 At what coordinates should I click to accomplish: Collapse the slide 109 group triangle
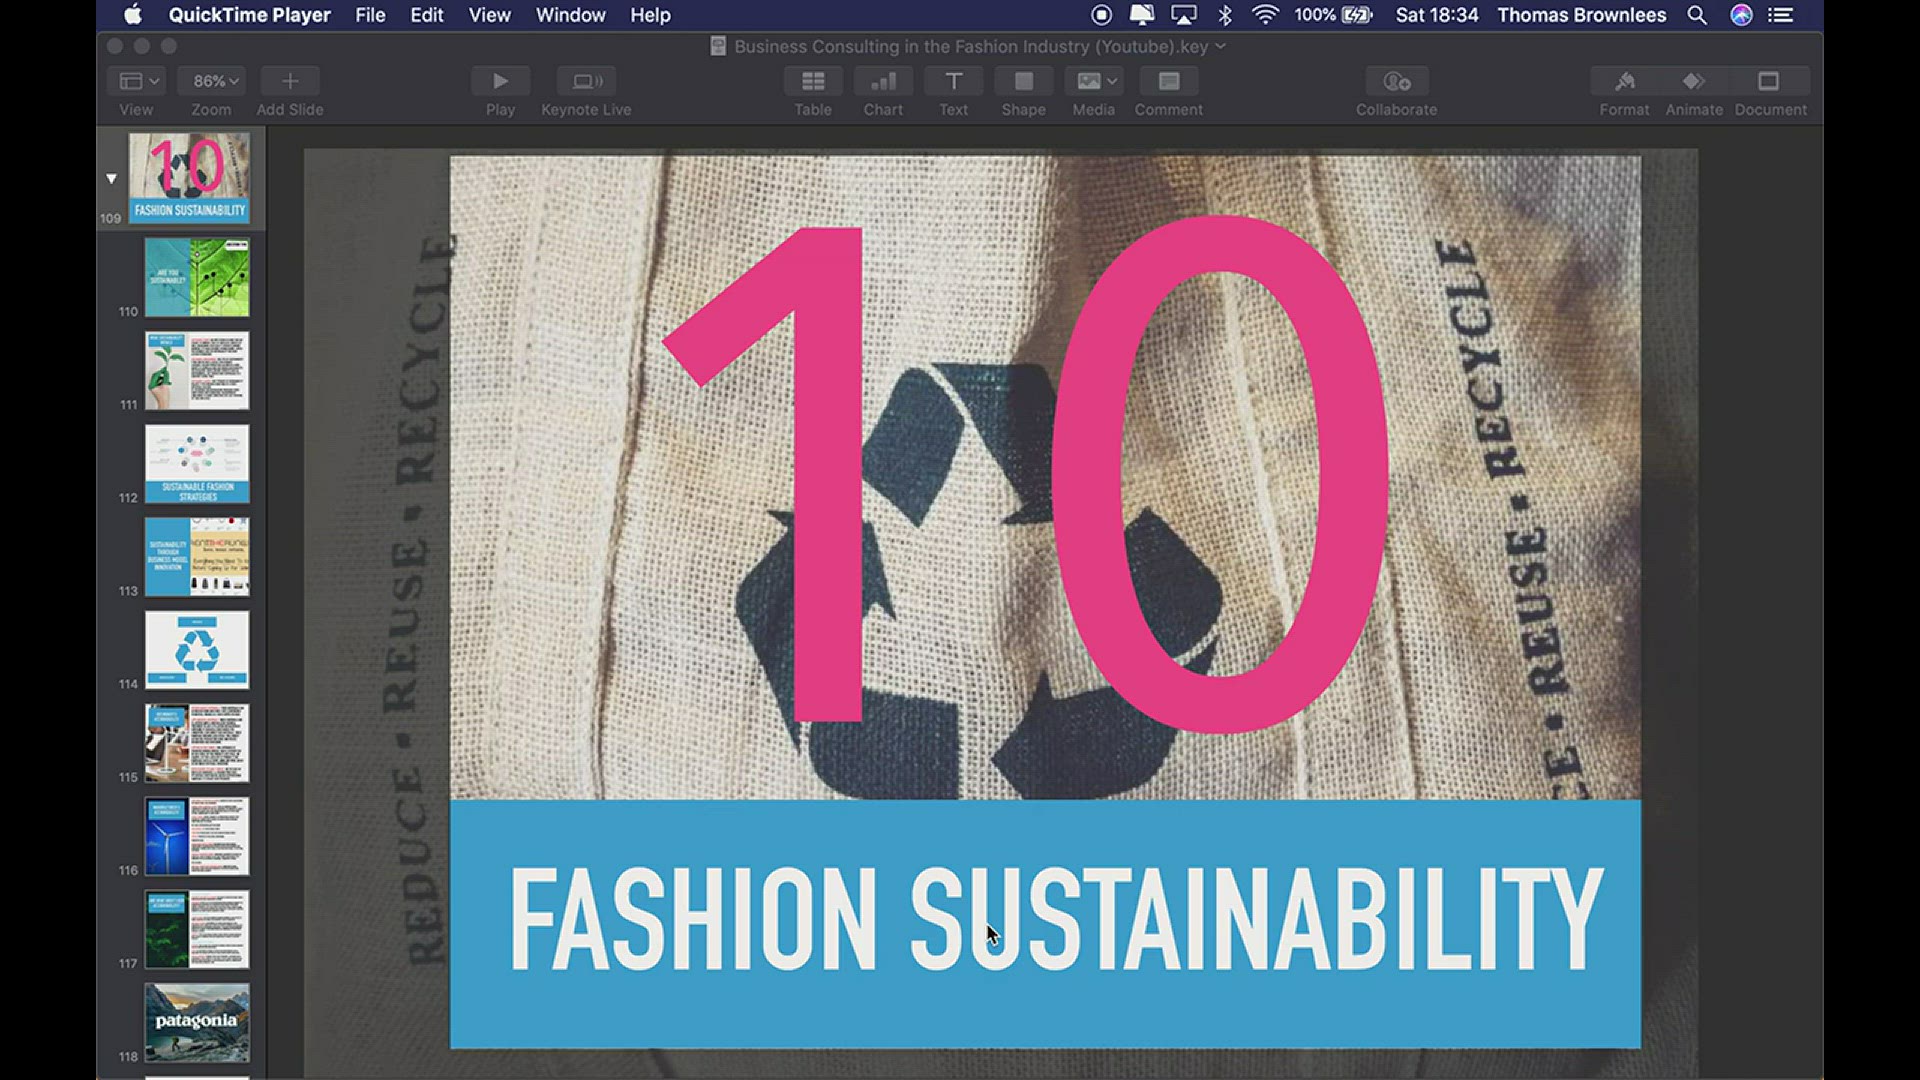(x=111, y=179)
